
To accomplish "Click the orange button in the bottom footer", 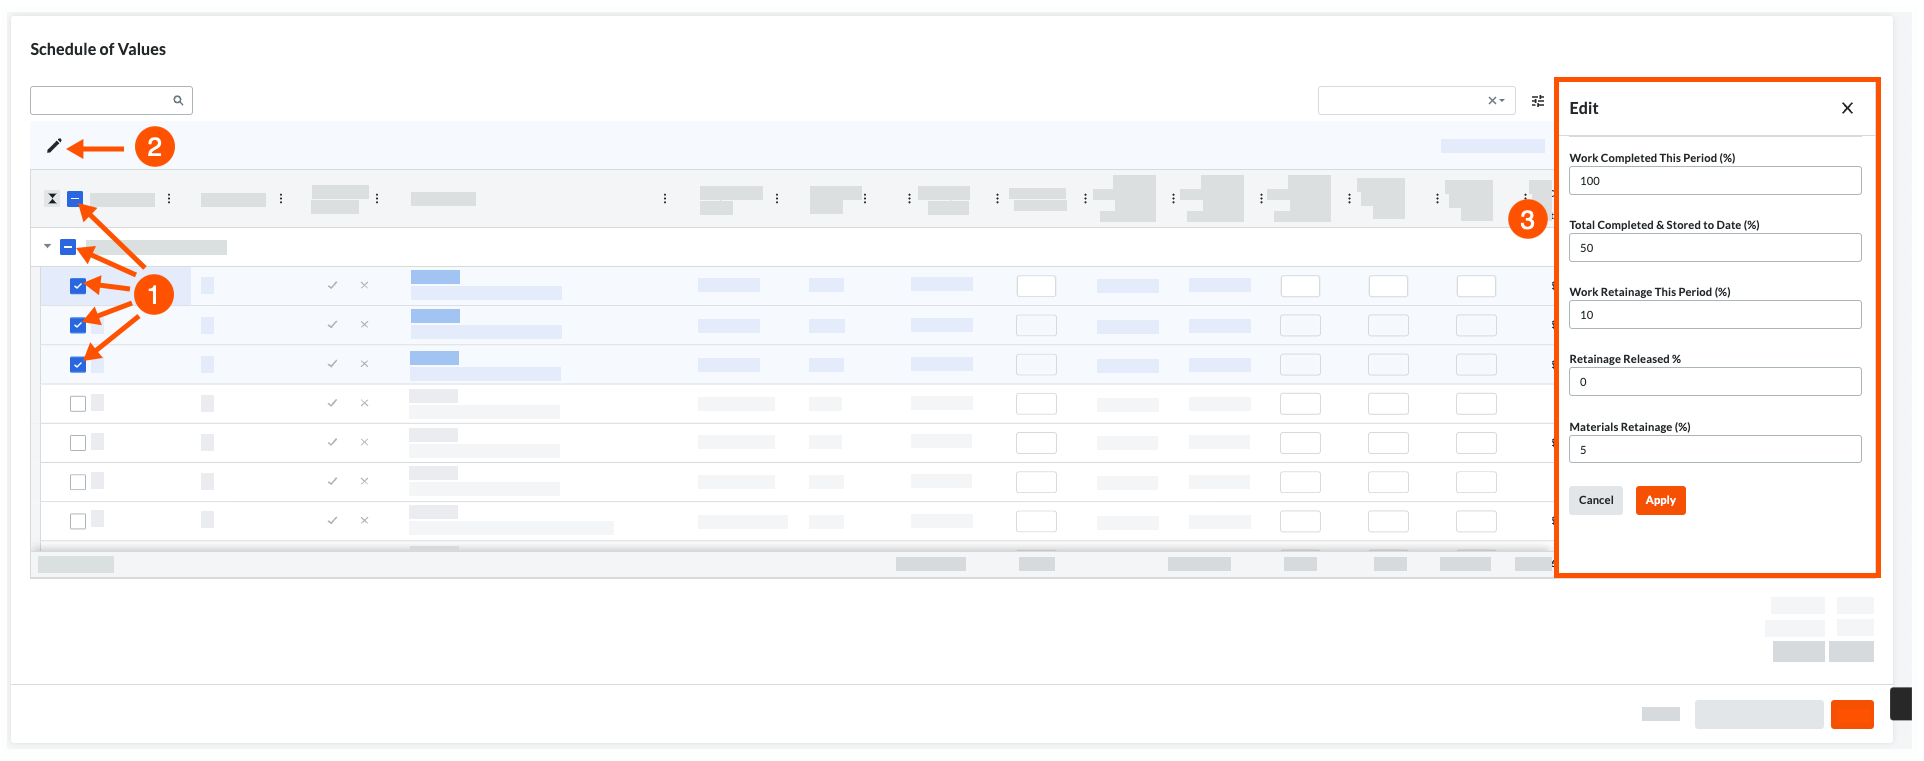I will click(x=1852, y=714).
